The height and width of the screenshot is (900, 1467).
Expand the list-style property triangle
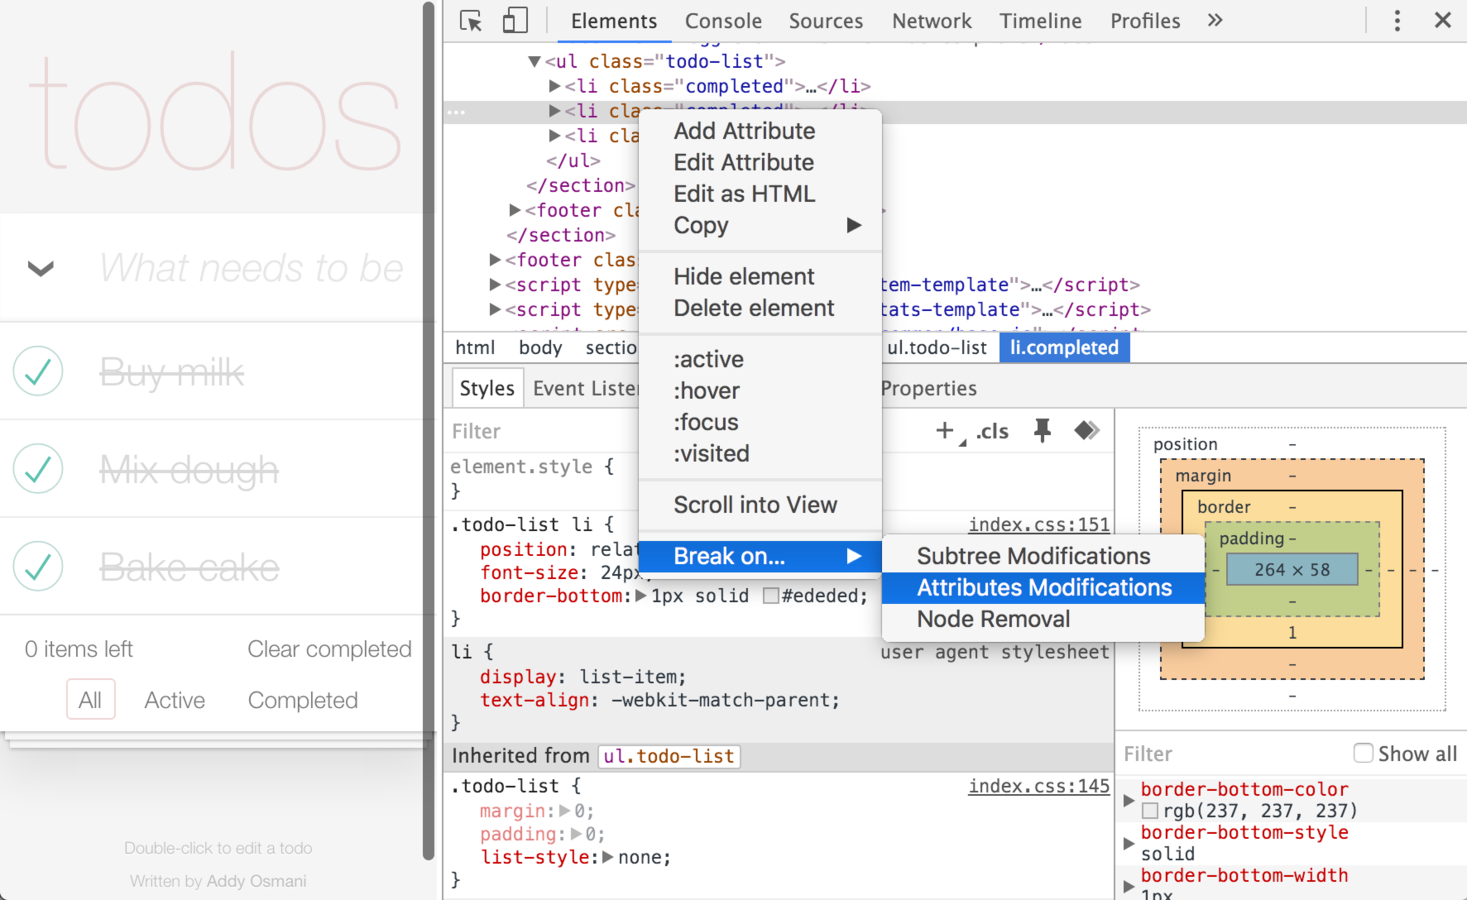point(607,857)
